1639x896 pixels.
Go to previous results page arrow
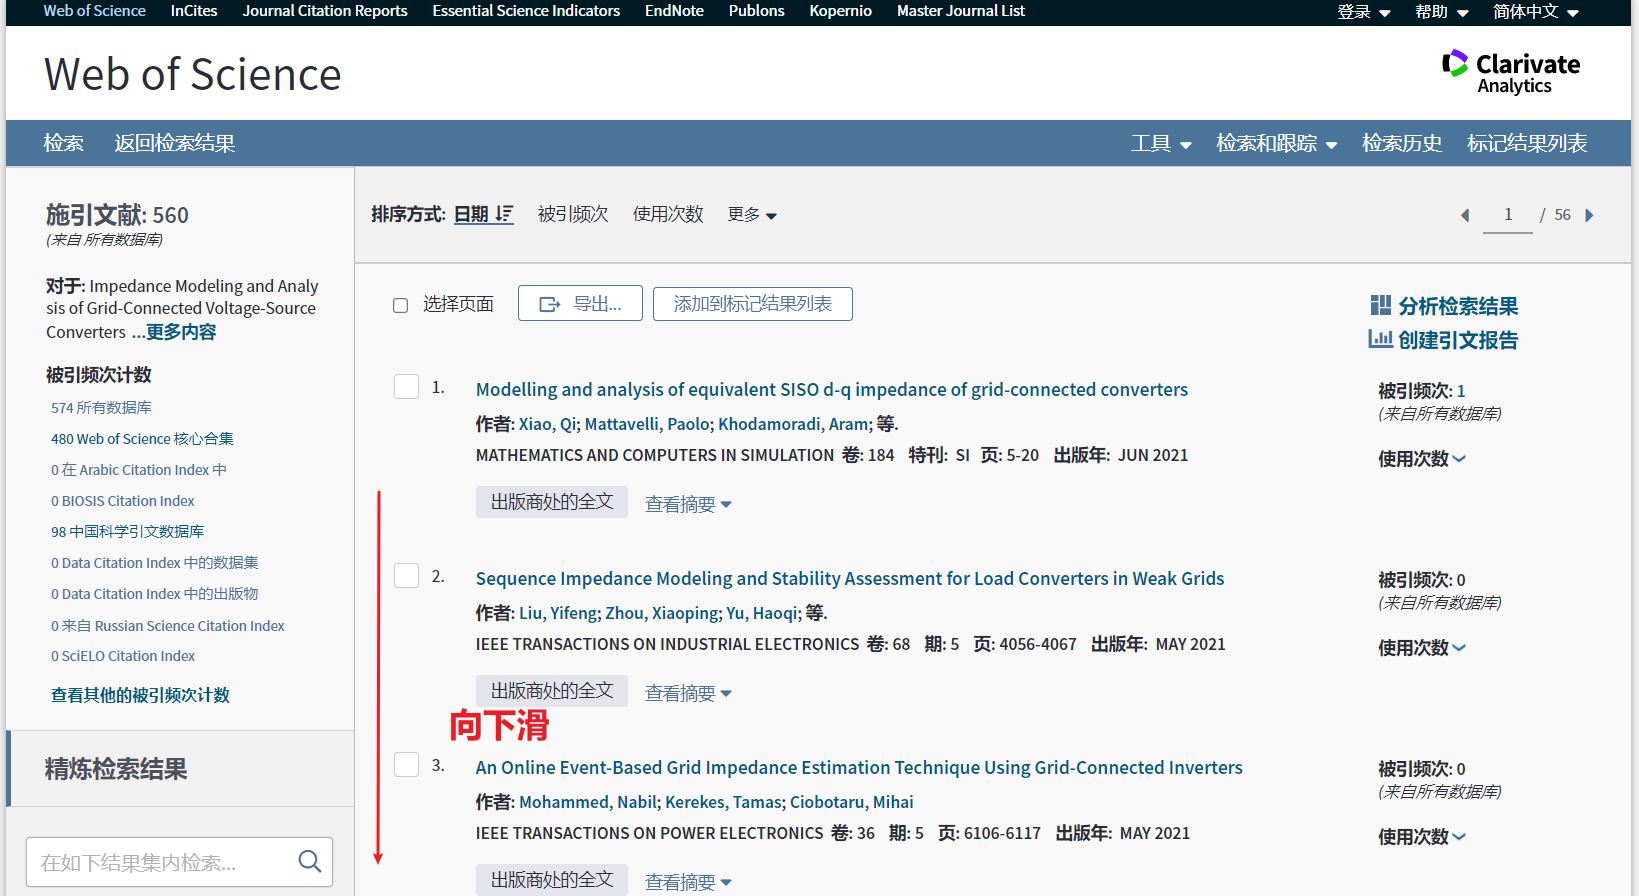[1465, 215]
